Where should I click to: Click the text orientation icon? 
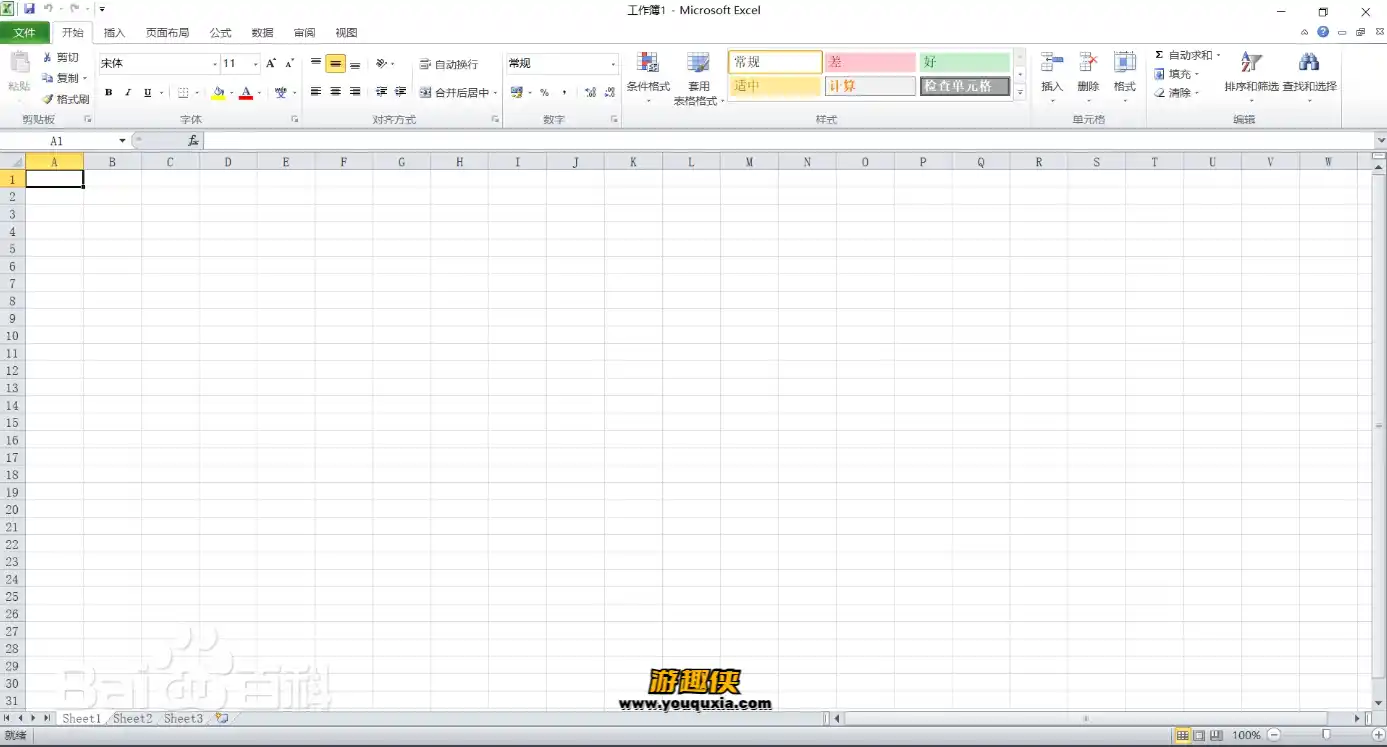pos(381,63)
